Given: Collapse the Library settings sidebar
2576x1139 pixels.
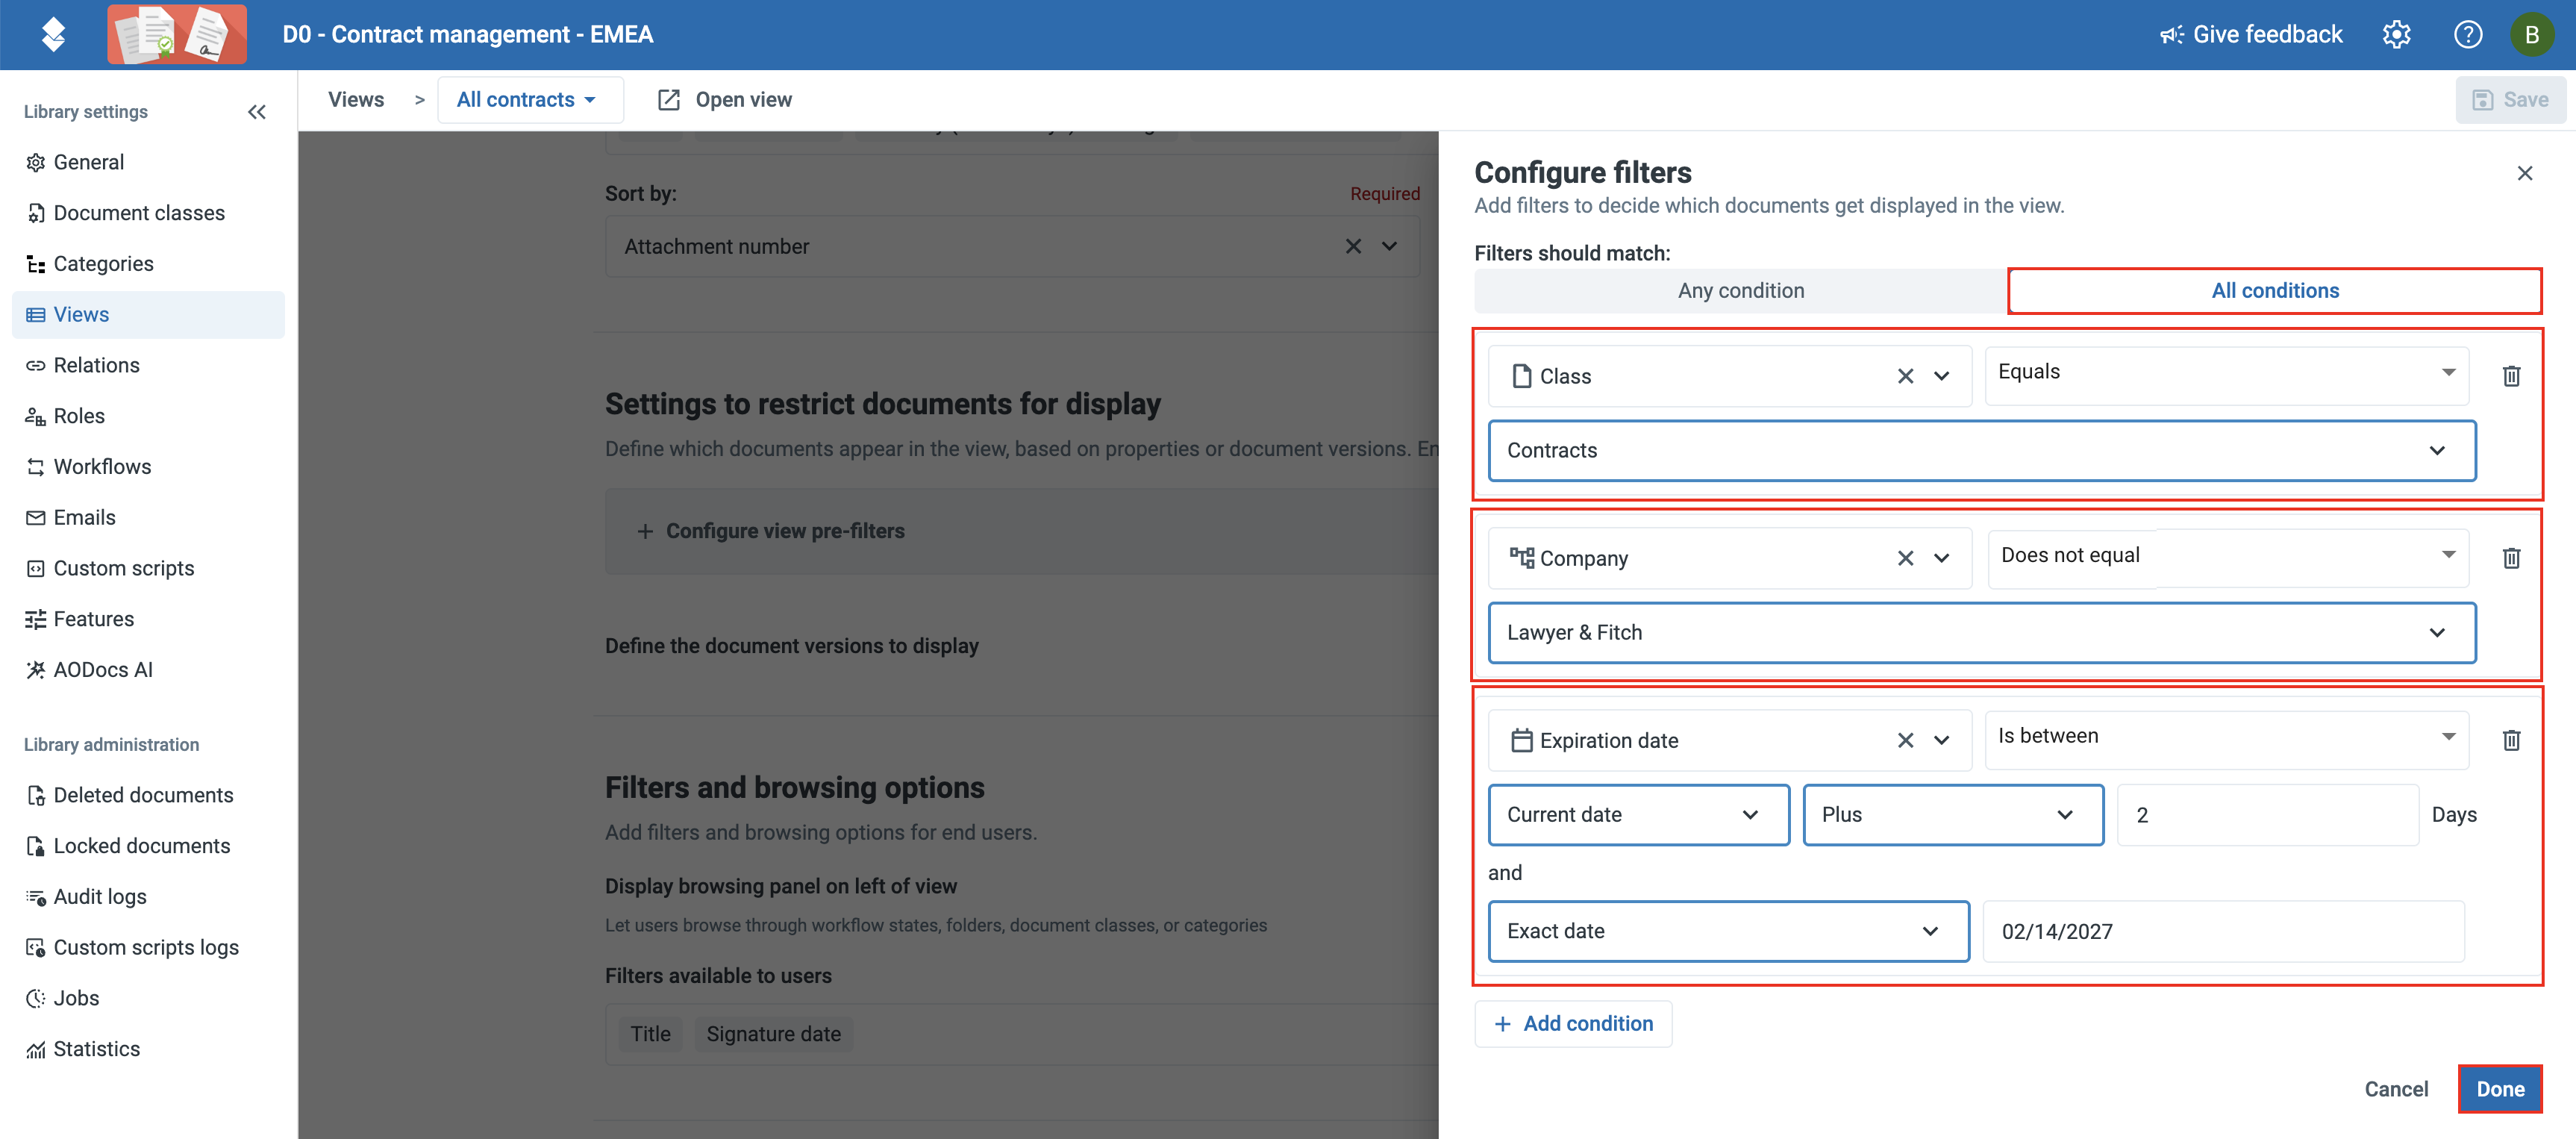Looking at the screenshot, I should [257, 111].
